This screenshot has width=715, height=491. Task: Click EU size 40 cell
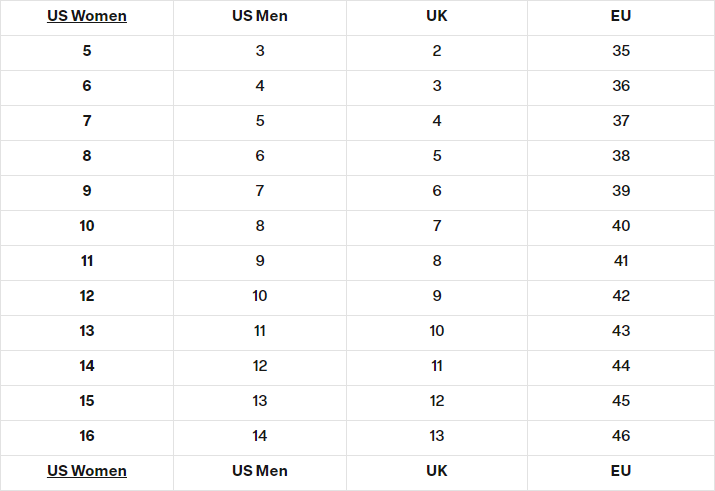tap(621, 226)
